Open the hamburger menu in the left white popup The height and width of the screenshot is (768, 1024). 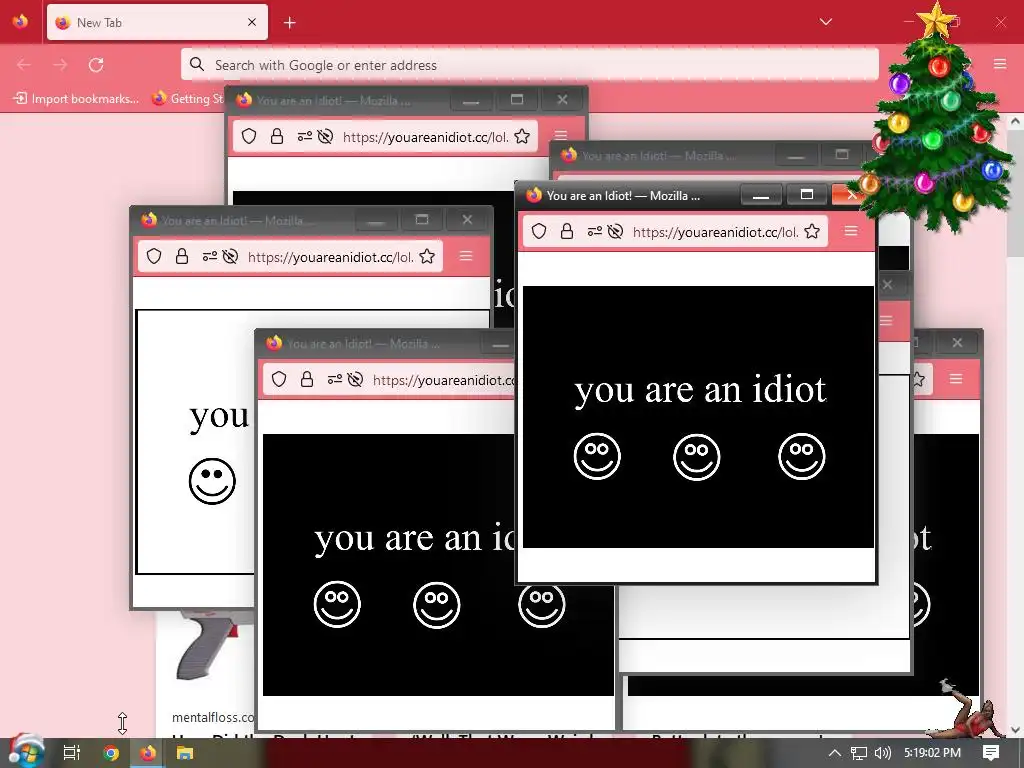pos(466,256)
